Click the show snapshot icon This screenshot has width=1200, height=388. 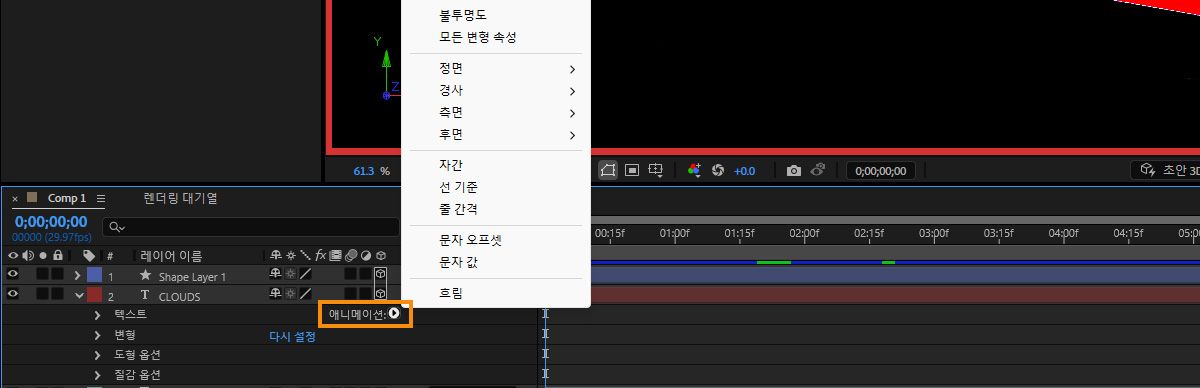click(x=817, y=170)
